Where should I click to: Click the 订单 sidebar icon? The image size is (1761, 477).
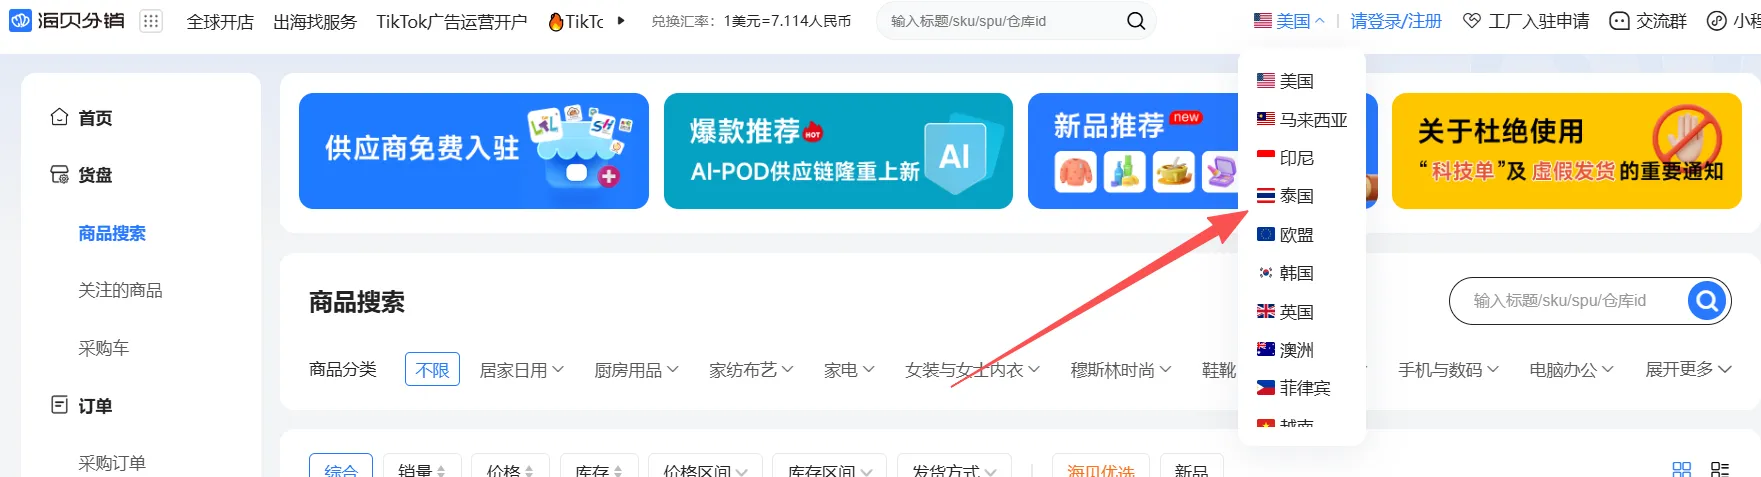point(59,405)
